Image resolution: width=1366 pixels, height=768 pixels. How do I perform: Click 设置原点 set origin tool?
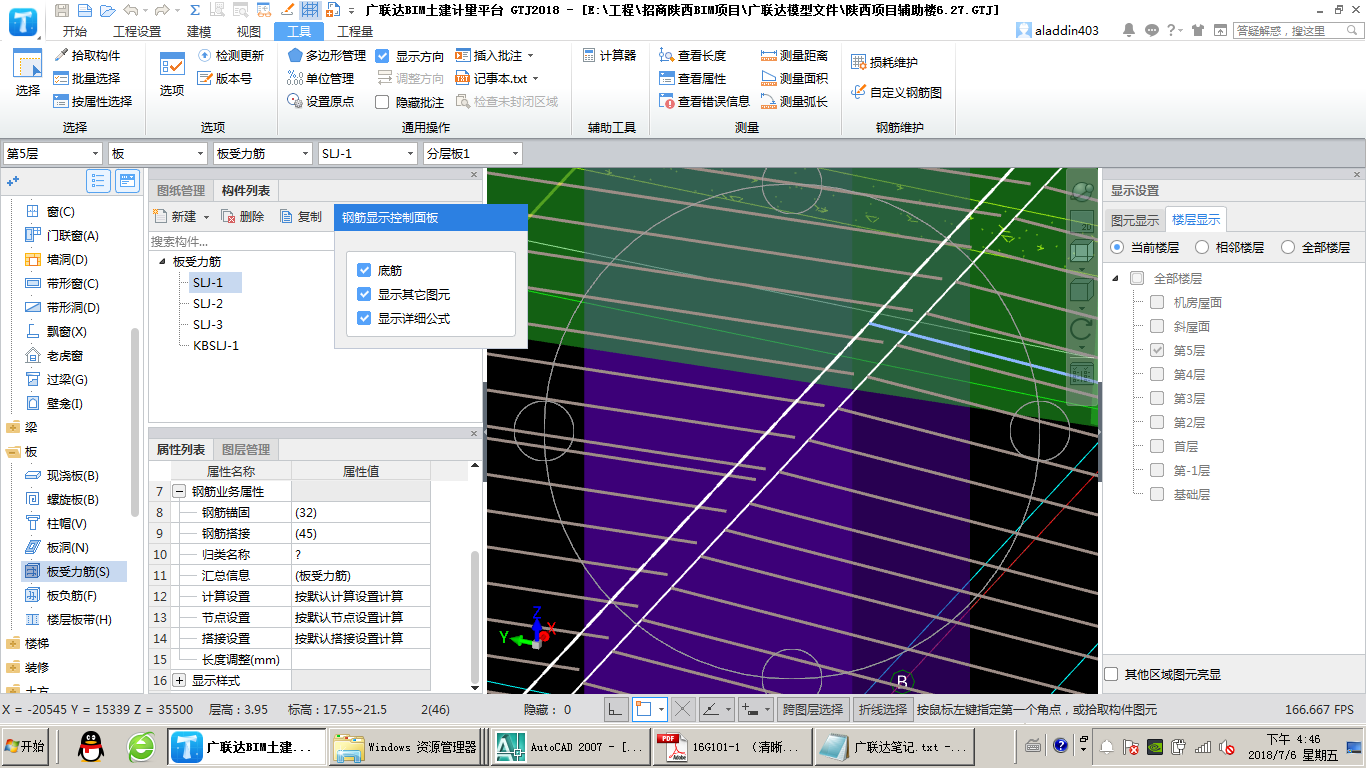tap(321, 101)
